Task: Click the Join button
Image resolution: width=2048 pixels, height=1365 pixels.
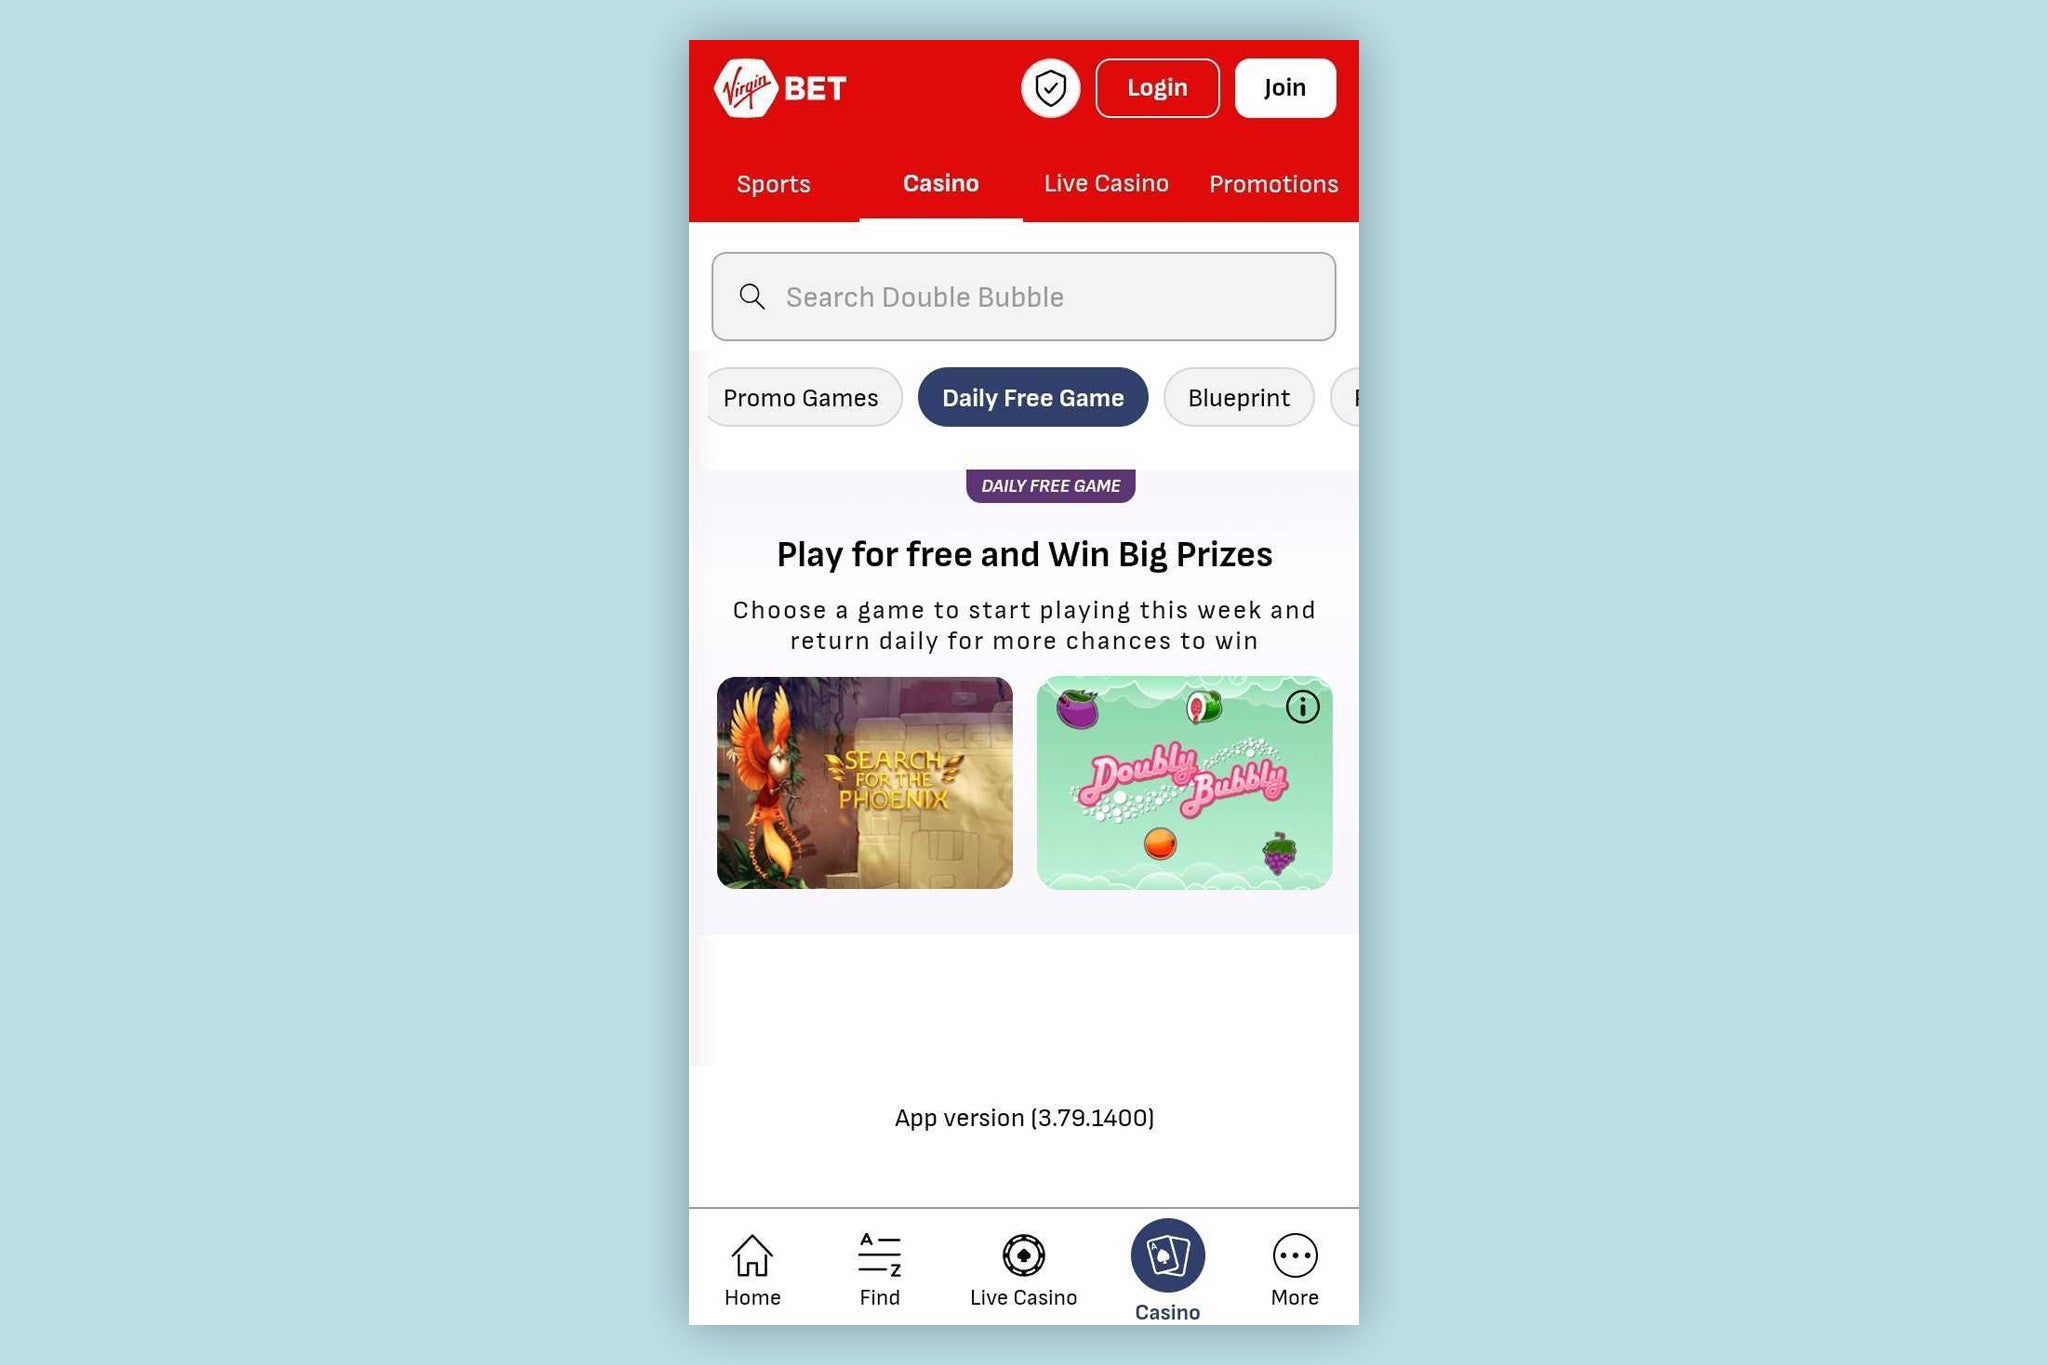Action: (1285, 87)
